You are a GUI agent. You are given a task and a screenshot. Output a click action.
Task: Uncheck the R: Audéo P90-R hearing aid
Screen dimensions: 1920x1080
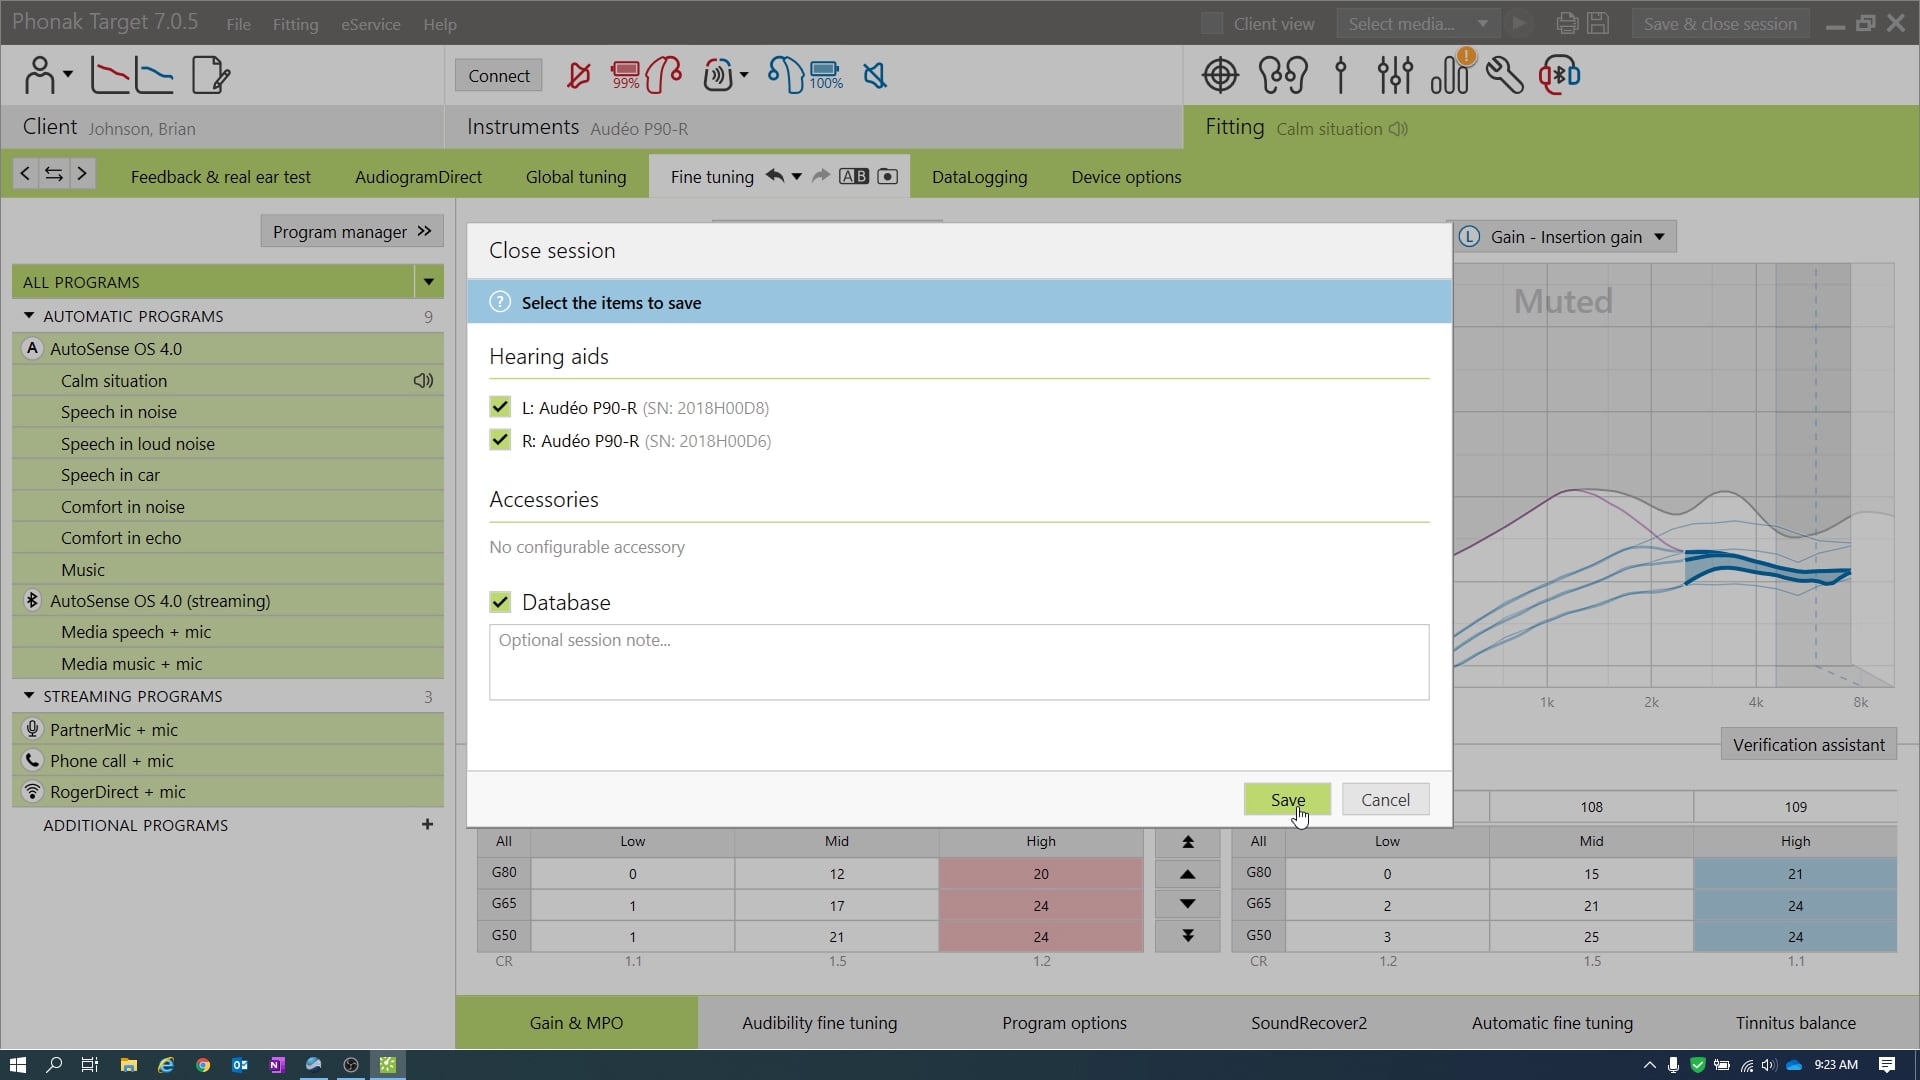[x=500, y=440]
